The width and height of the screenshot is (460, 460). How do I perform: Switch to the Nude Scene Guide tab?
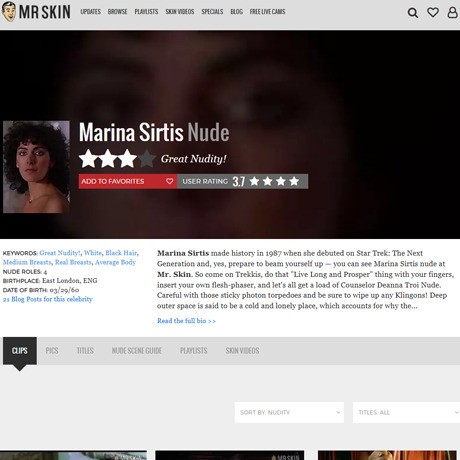point(137,351)
